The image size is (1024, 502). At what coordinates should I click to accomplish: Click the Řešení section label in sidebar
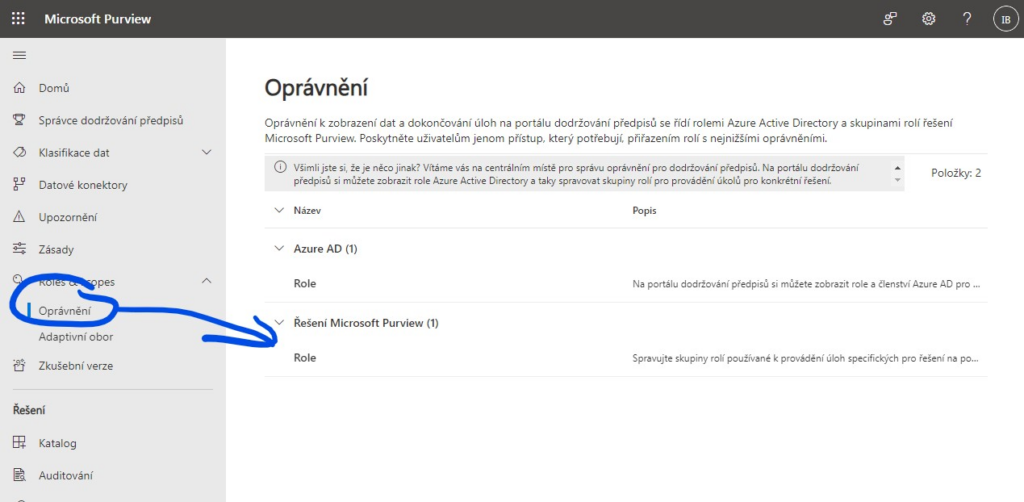(29, 410)
